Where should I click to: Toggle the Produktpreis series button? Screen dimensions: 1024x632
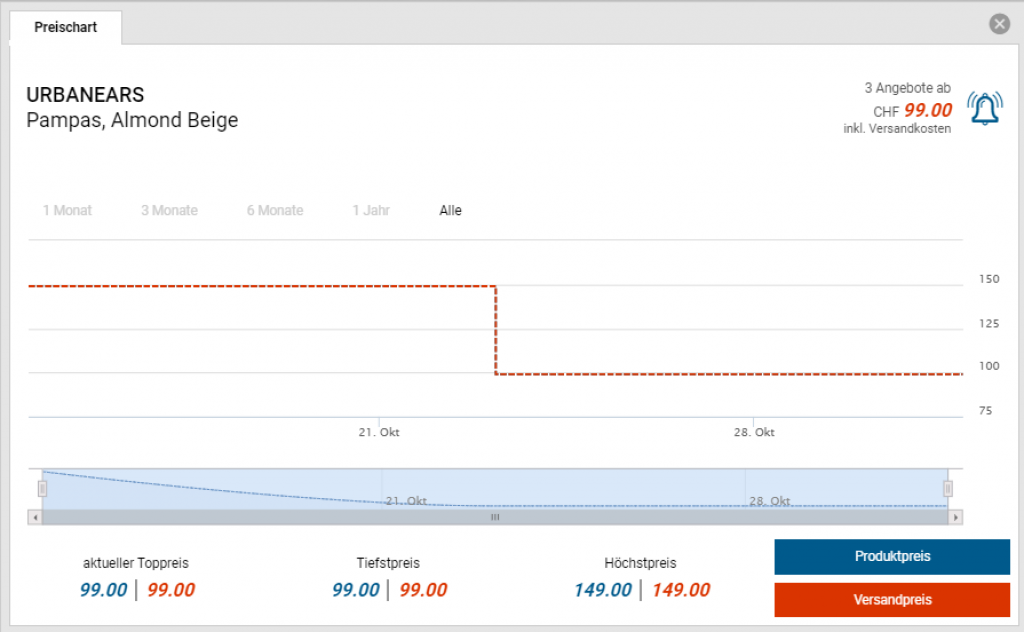(892, 557)
